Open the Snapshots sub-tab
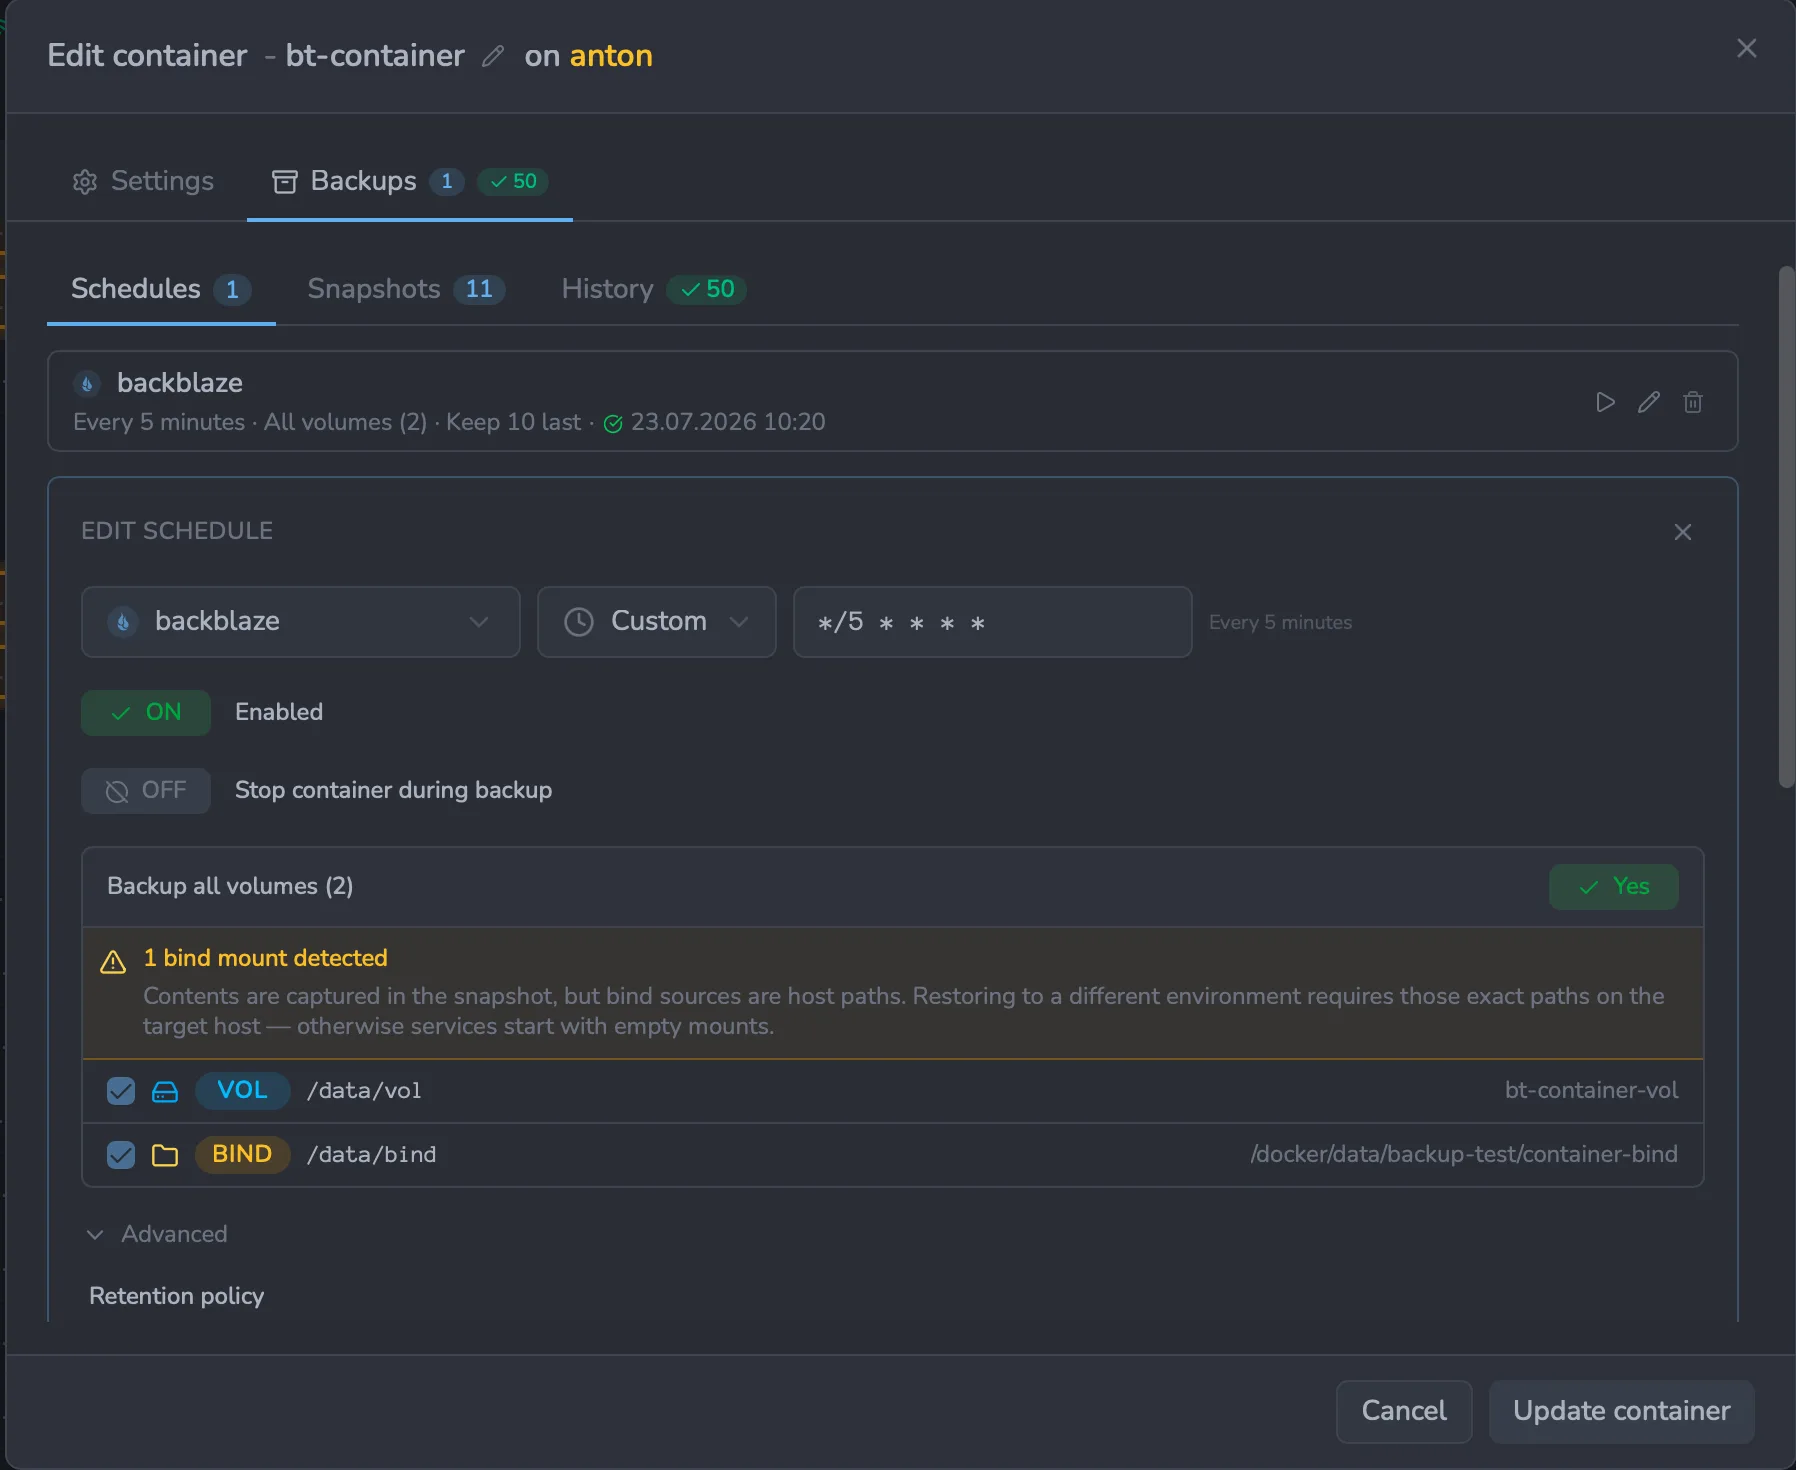 [406, 289]
